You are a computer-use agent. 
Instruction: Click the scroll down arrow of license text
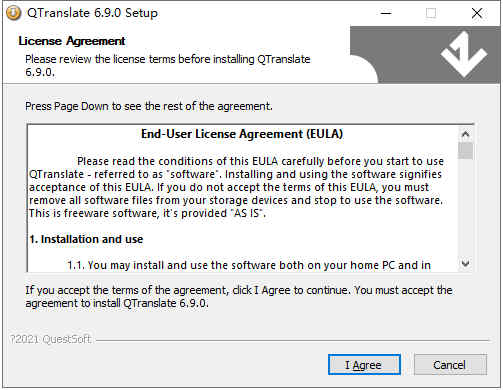tap(465, 263)
